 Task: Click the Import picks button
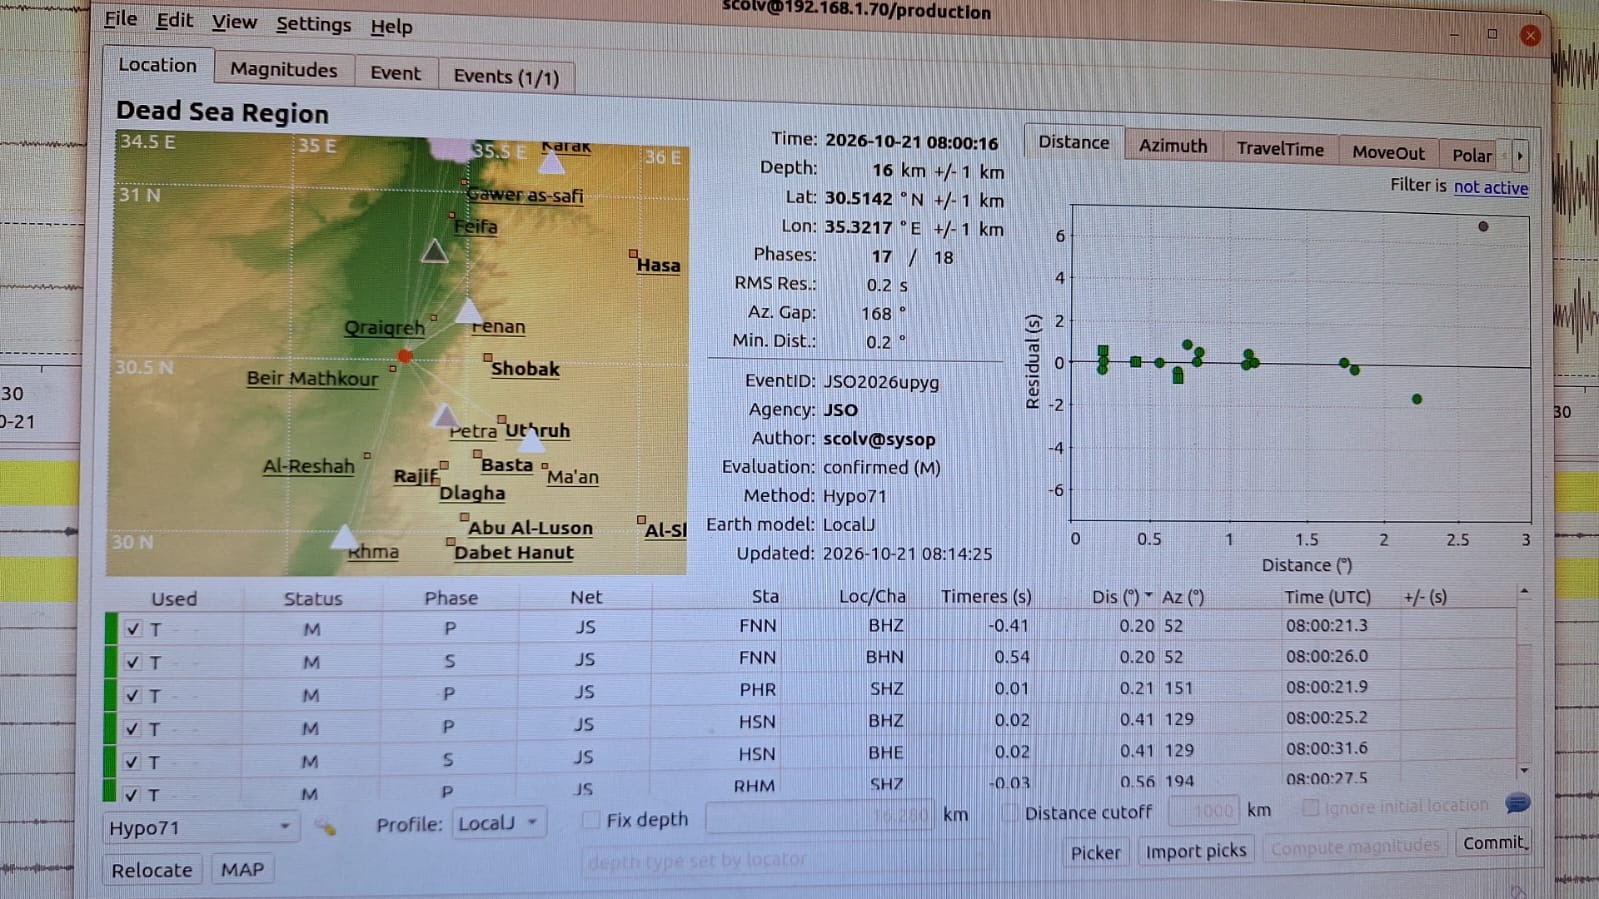click(x=1196, y=851)
